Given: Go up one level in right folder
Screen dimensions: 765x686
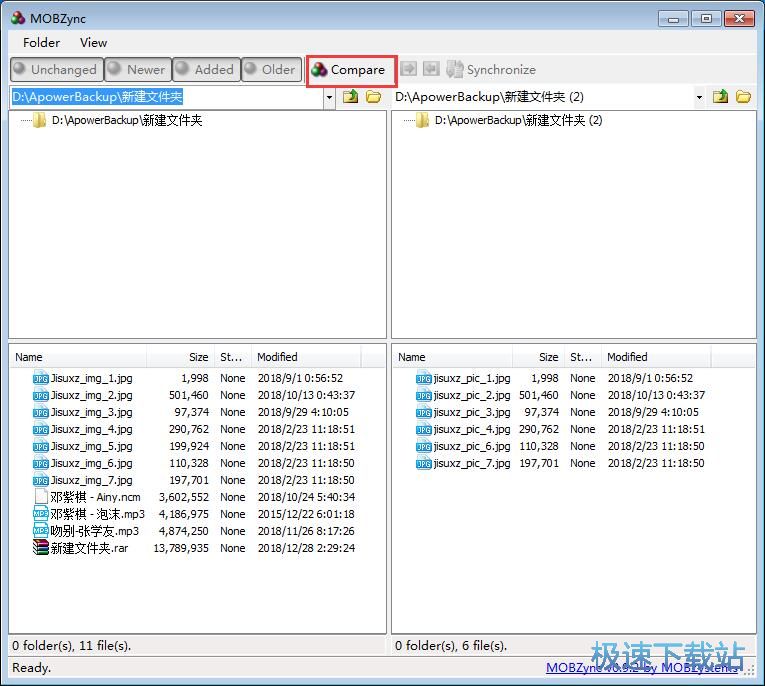Looking at the screenshot, I should click(x=720, y=97).
